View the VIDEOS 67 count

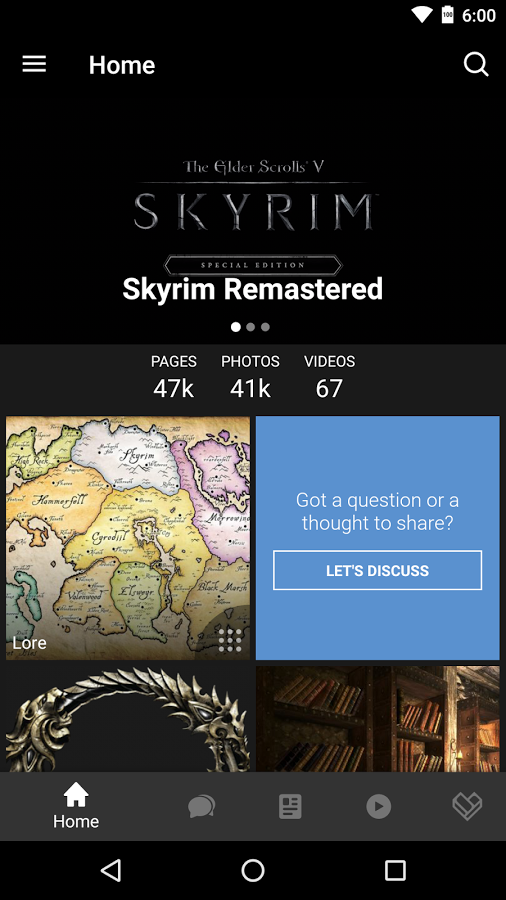click(329, 377)
